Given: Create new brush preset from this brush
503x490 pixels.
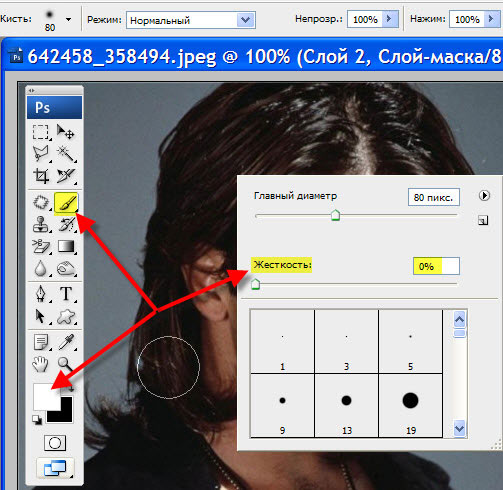Looking at the screenshot, I should (483, 220).
